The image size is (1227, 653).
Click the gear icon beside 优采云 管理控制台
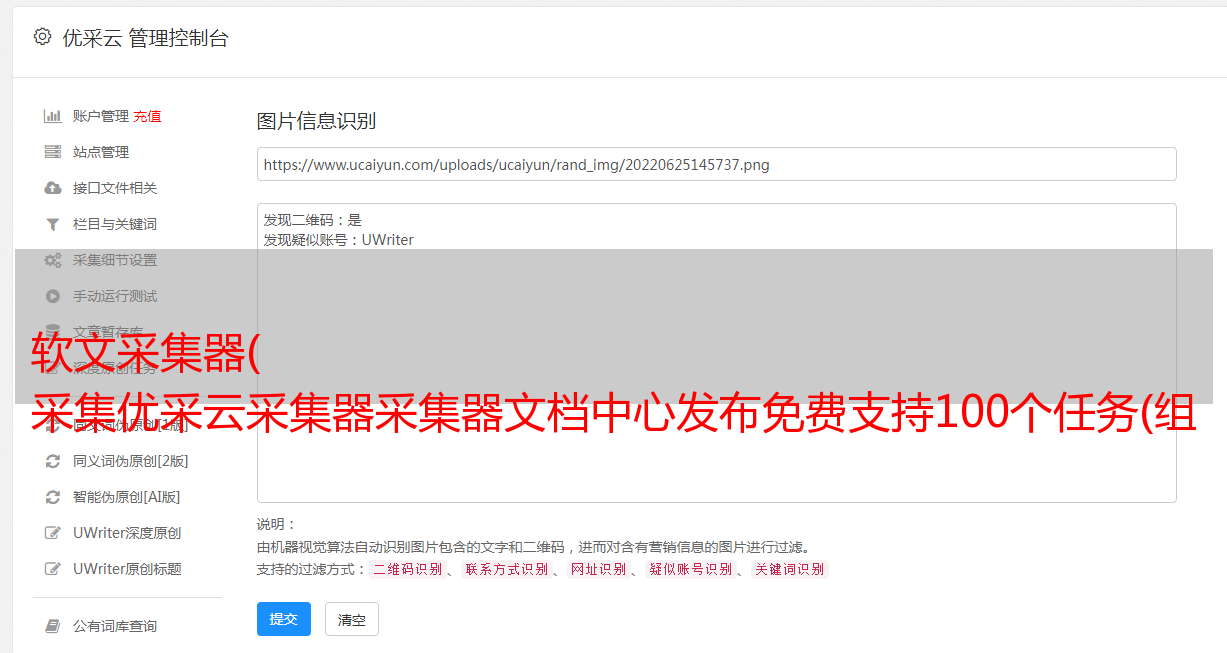coord(42,37)
